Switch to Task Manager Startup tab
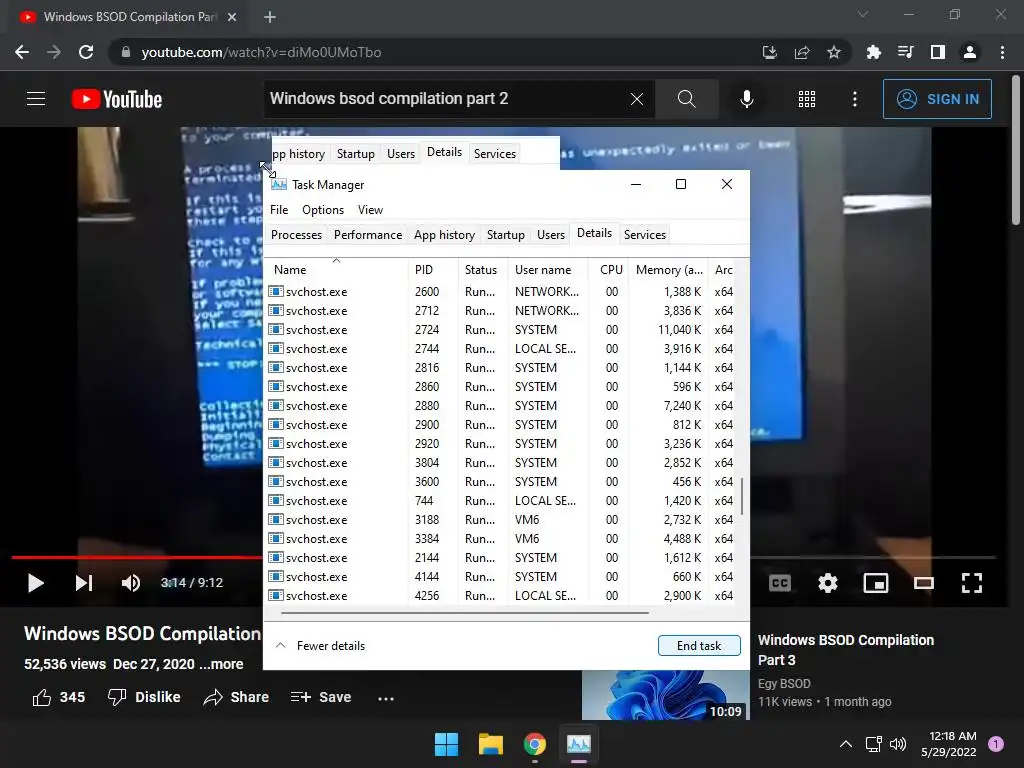1024x768 pixels. point(505,234)
